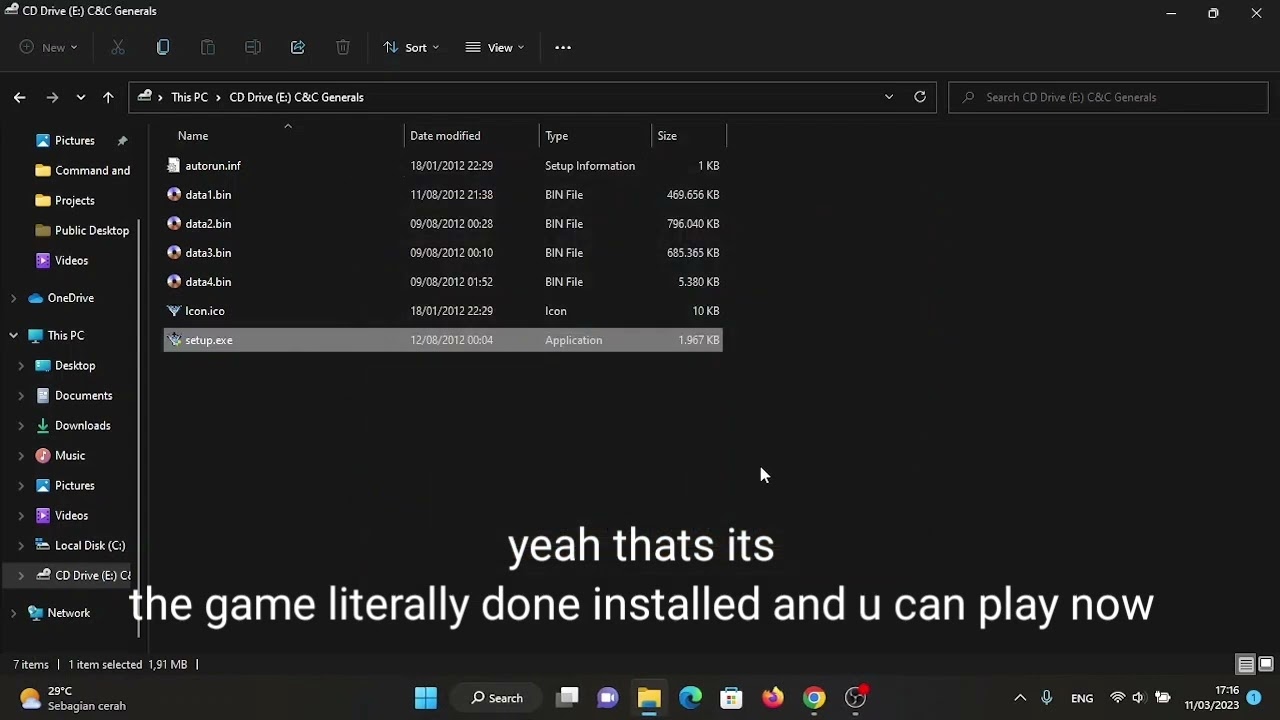This screenshot has width=1280, height=720.
Task: Expand the Downloads tree node
Action: 21,426
